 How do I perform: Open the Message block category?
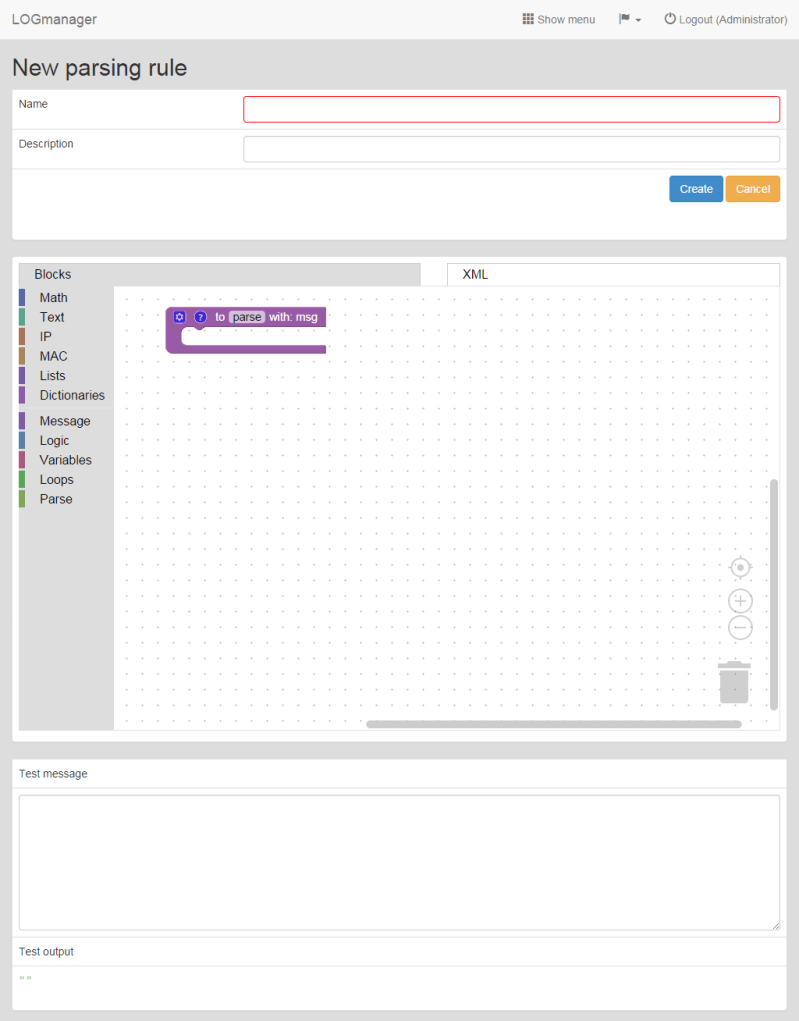point(66,421)
